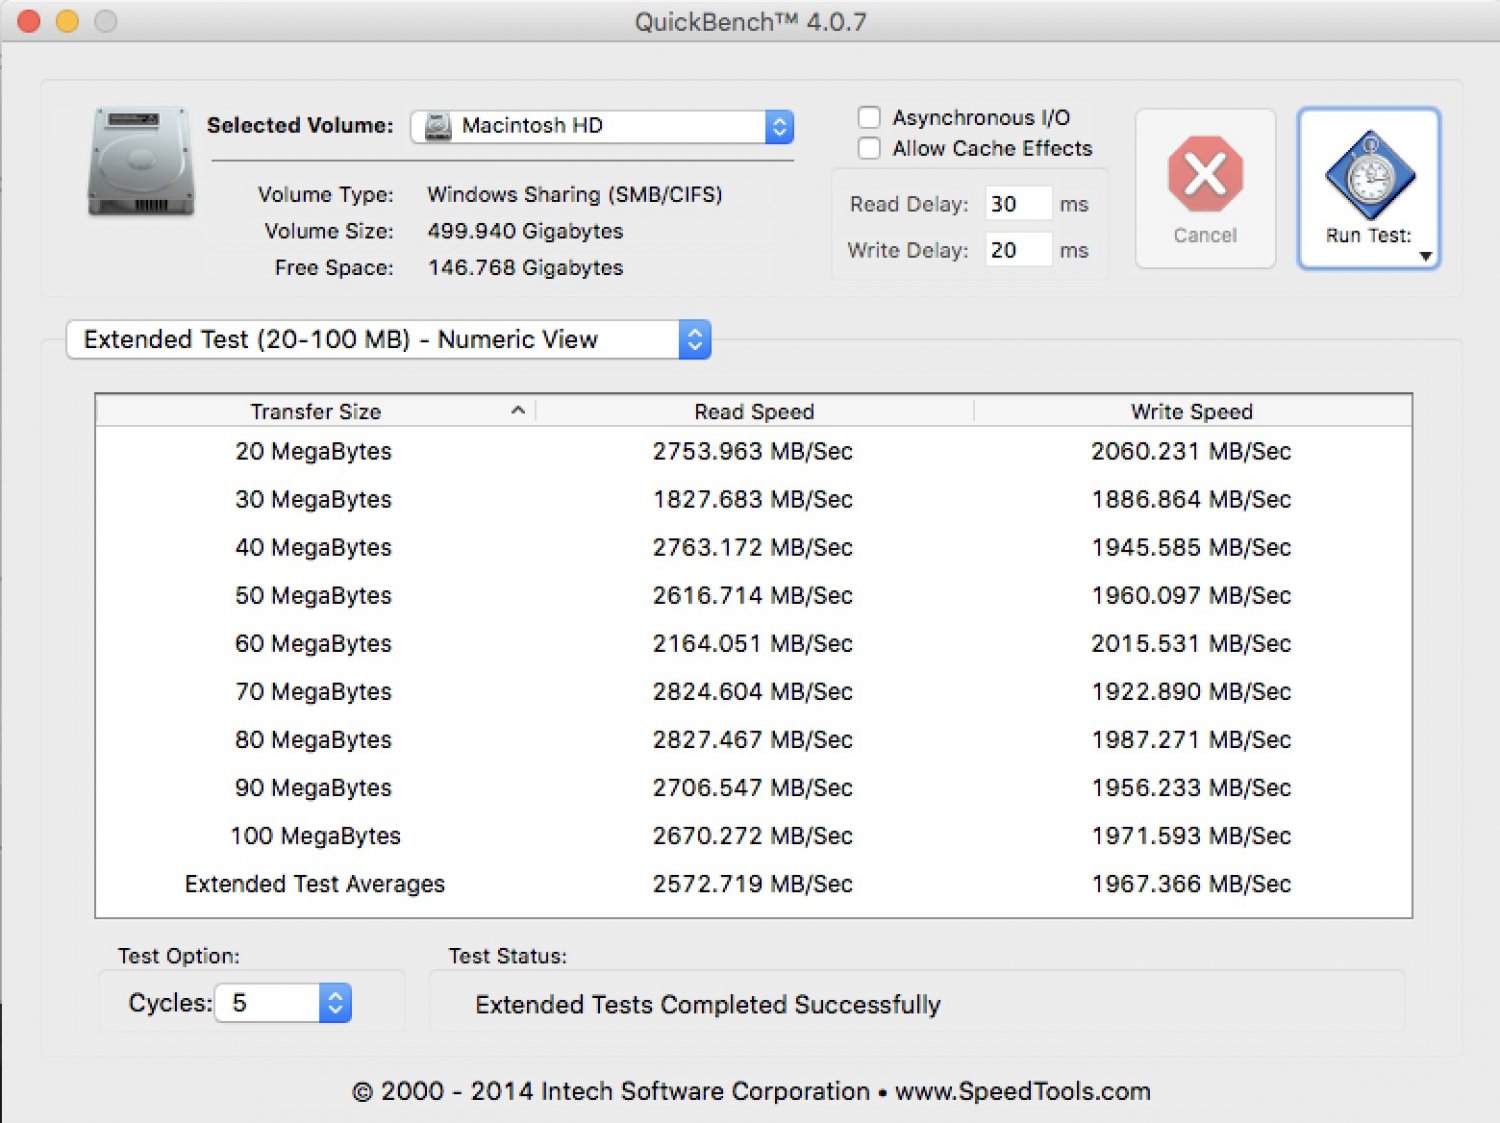
Task: Click read speed value 2824.604 MB/Sec
Action: pos(753,692)
